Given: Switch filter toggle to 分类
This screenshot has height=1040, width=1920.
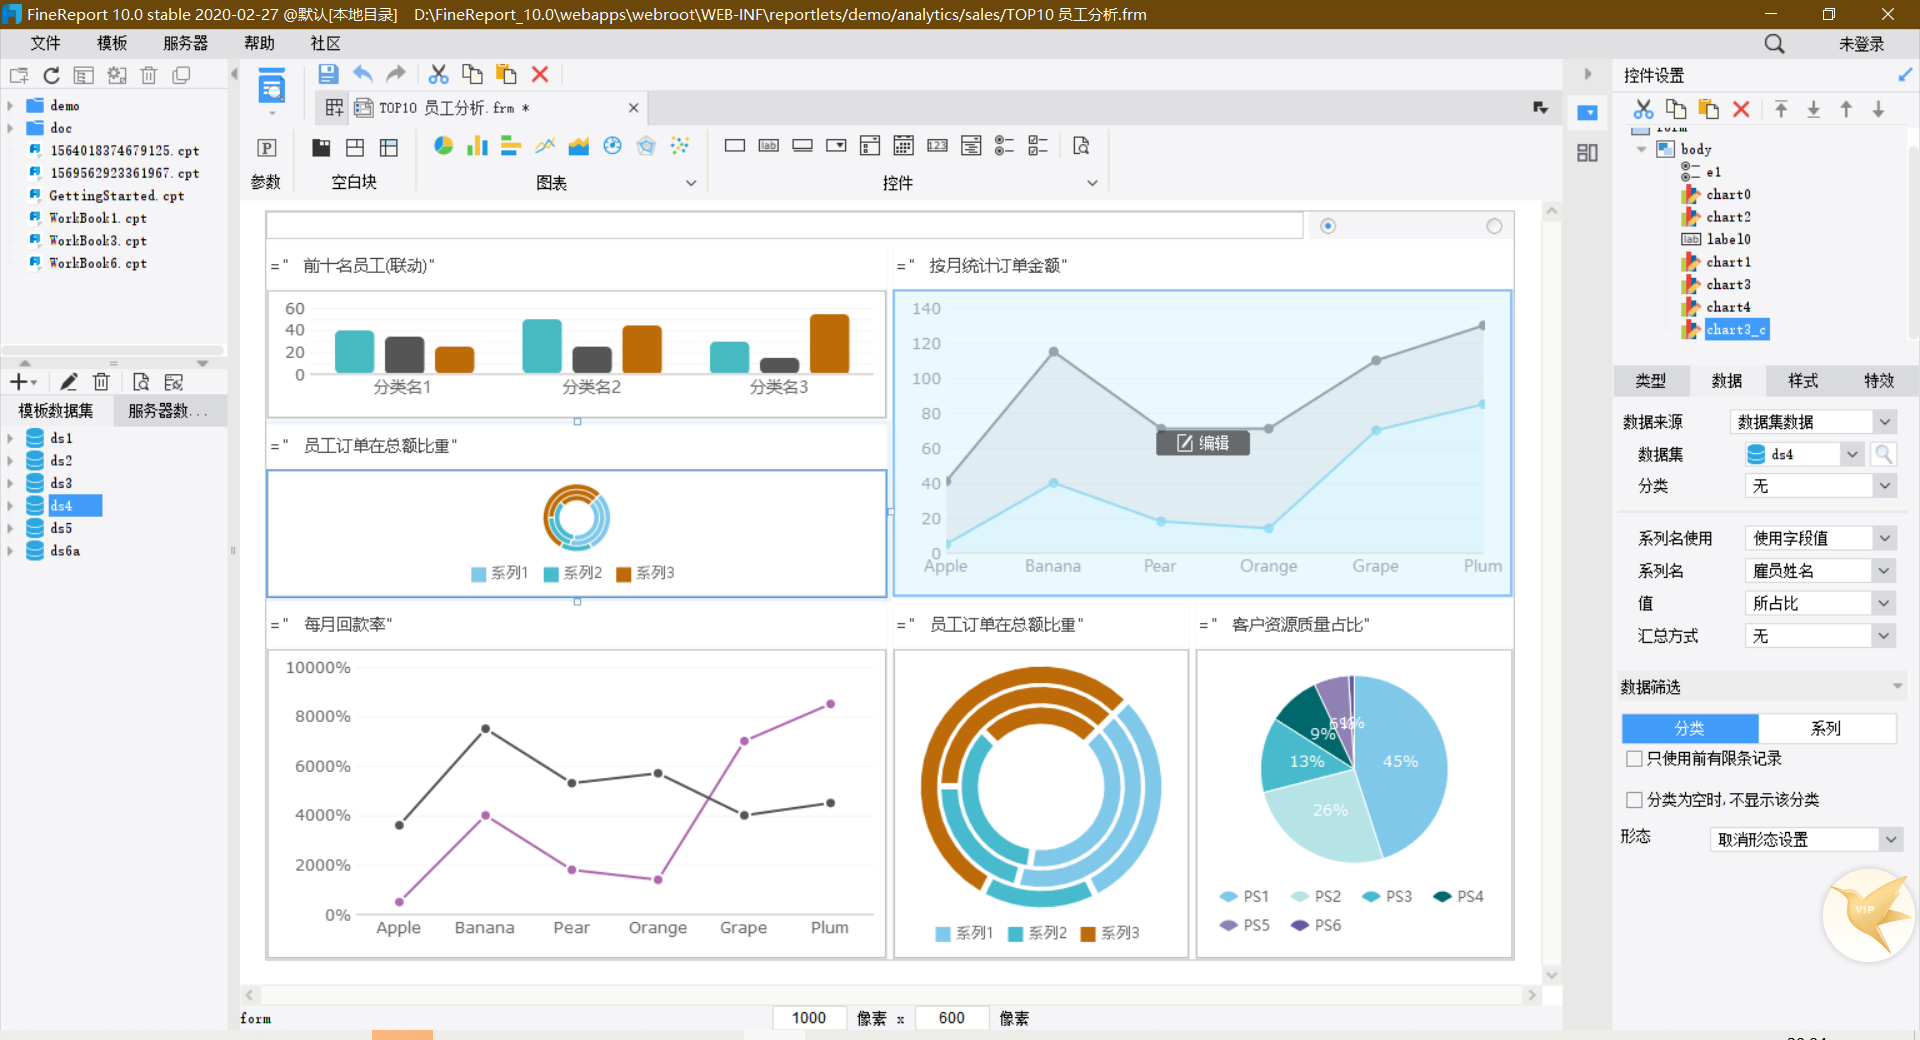Looking at the screenshot, I should coord(1690,728).
